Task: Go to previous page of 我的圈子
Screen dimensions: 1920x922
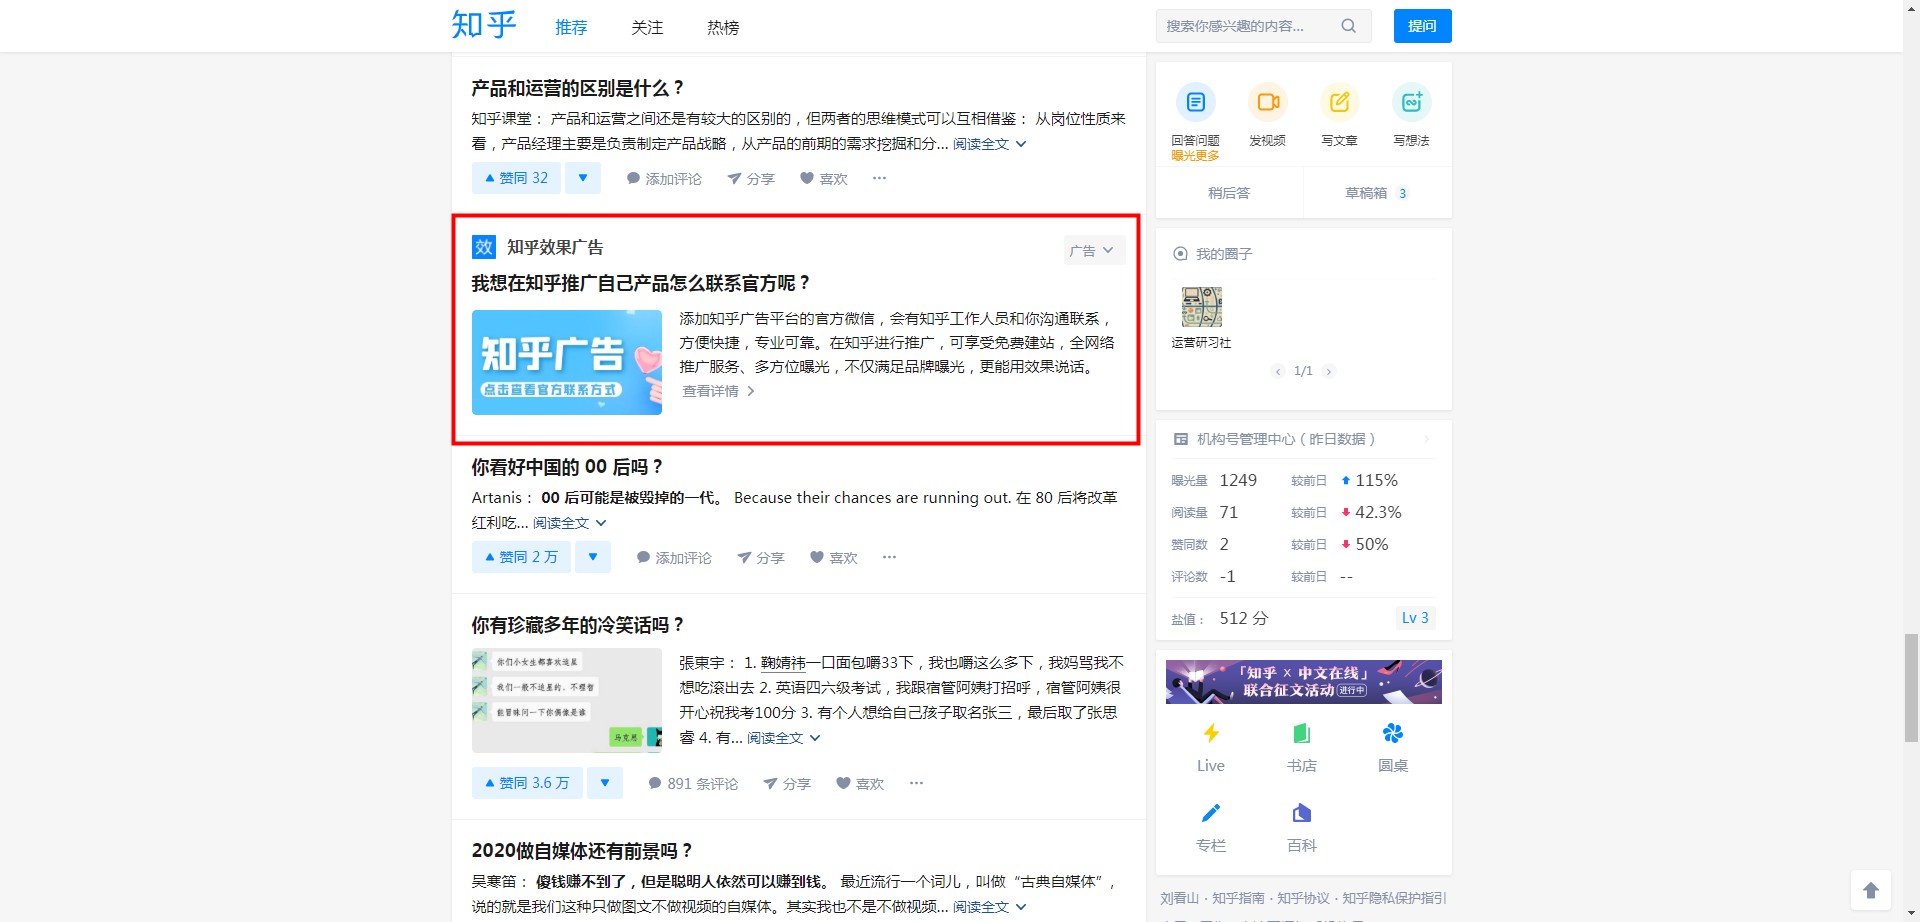Action: 1278,371
